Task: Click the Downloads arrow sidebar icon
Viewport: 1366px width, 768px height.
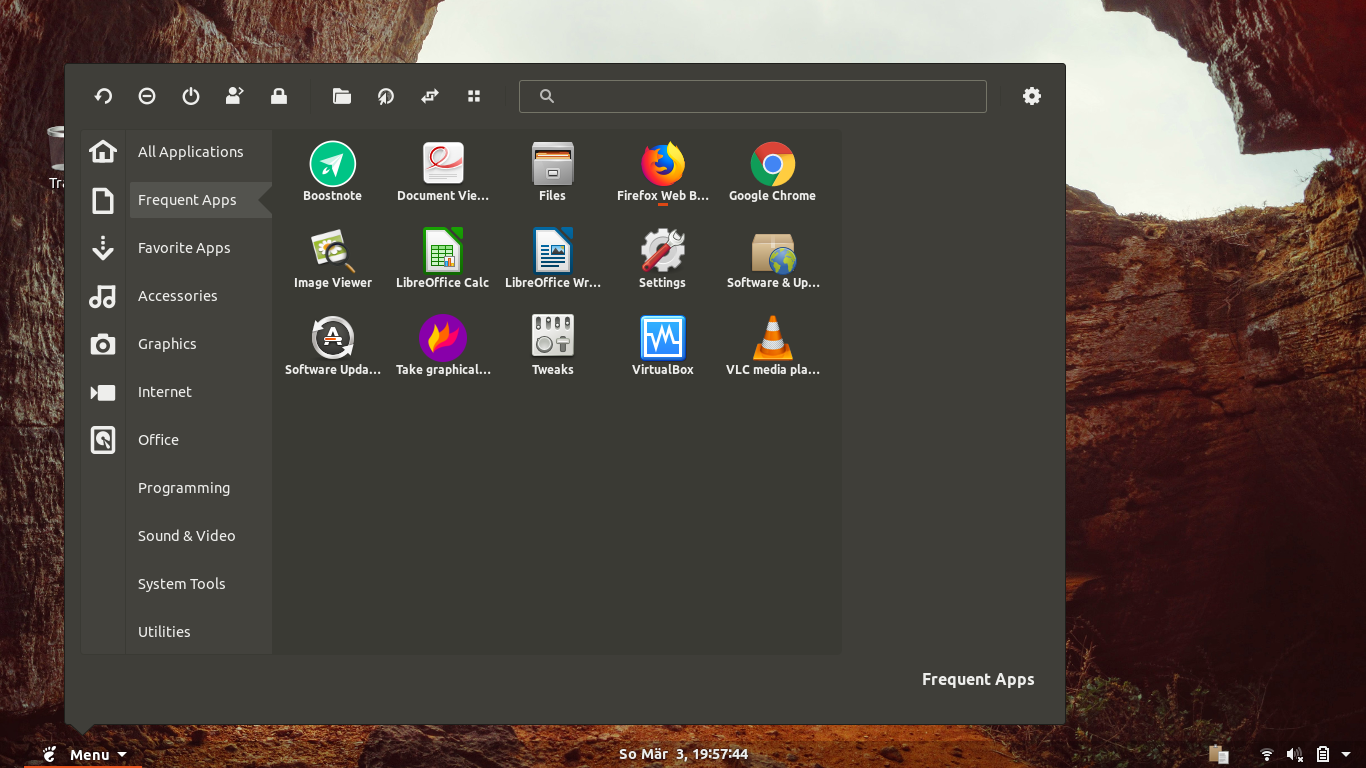Action: pyautogui.click(x=103, y=248)
